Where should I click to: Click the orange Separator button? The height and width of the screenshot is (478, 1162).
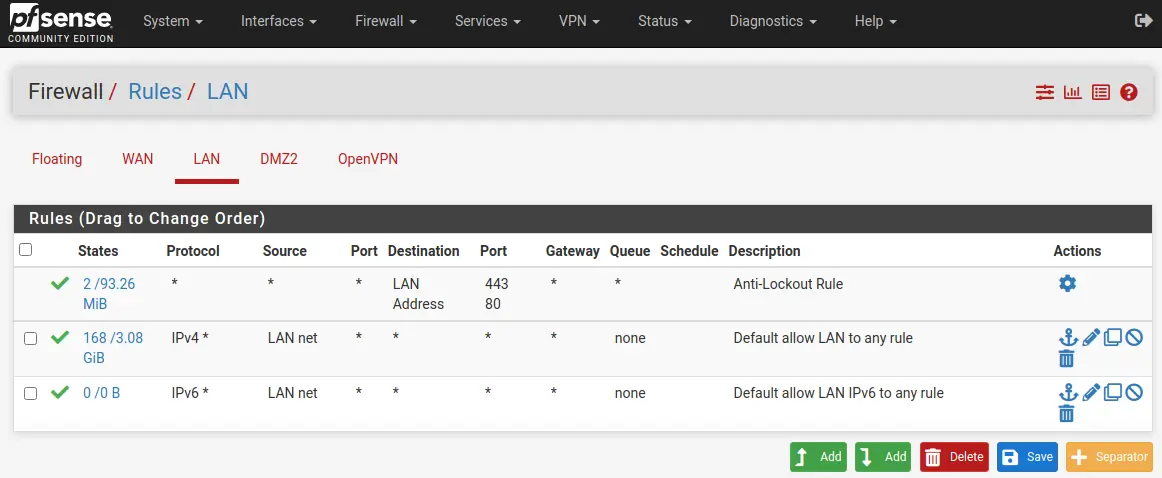1109,457
